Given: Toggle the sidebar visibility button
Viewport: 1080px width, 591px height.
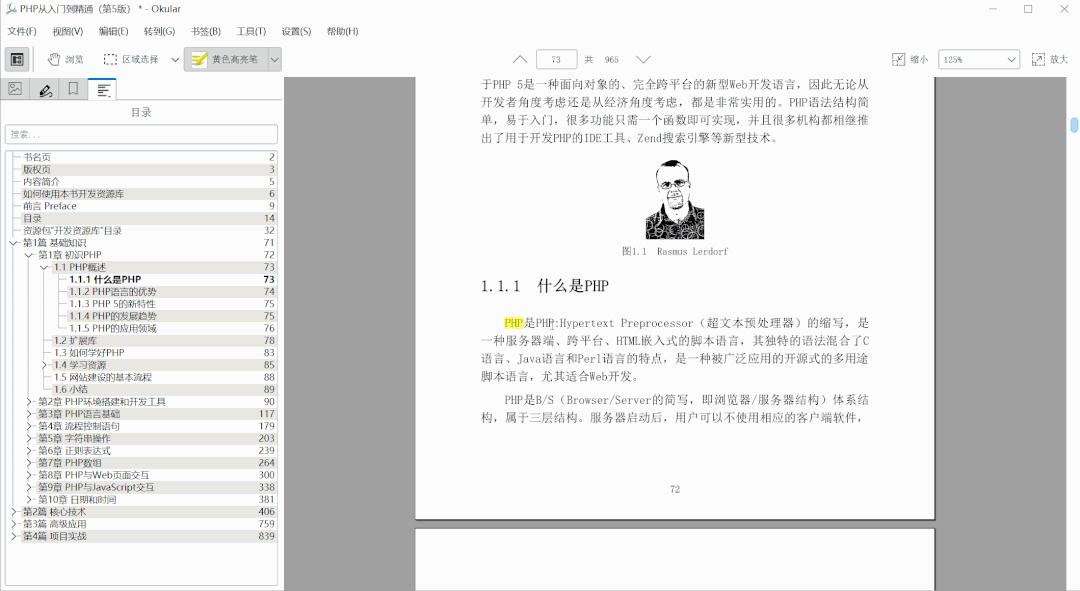Looking at the screenshot, I should (x=15, y=59).
